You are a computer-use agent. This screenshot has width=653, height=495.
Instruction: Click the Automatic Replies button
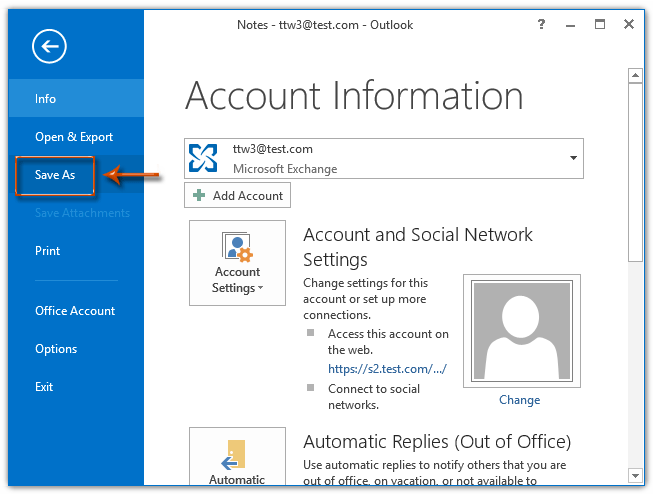click(x=237, y=456)
